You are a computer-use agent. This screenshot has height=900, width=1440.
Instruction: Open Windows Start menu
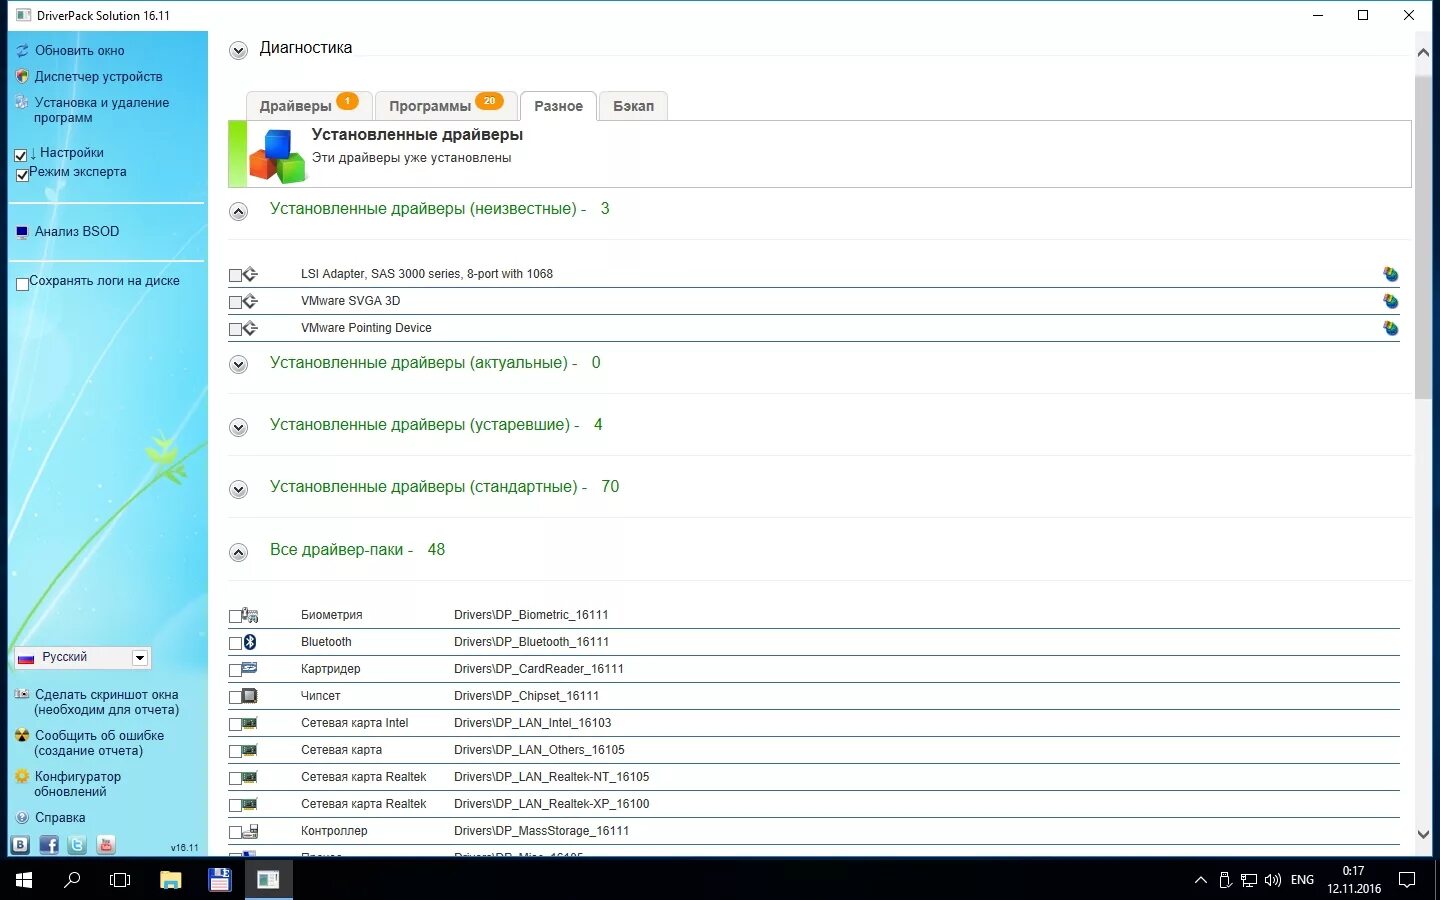click(24, 880)
